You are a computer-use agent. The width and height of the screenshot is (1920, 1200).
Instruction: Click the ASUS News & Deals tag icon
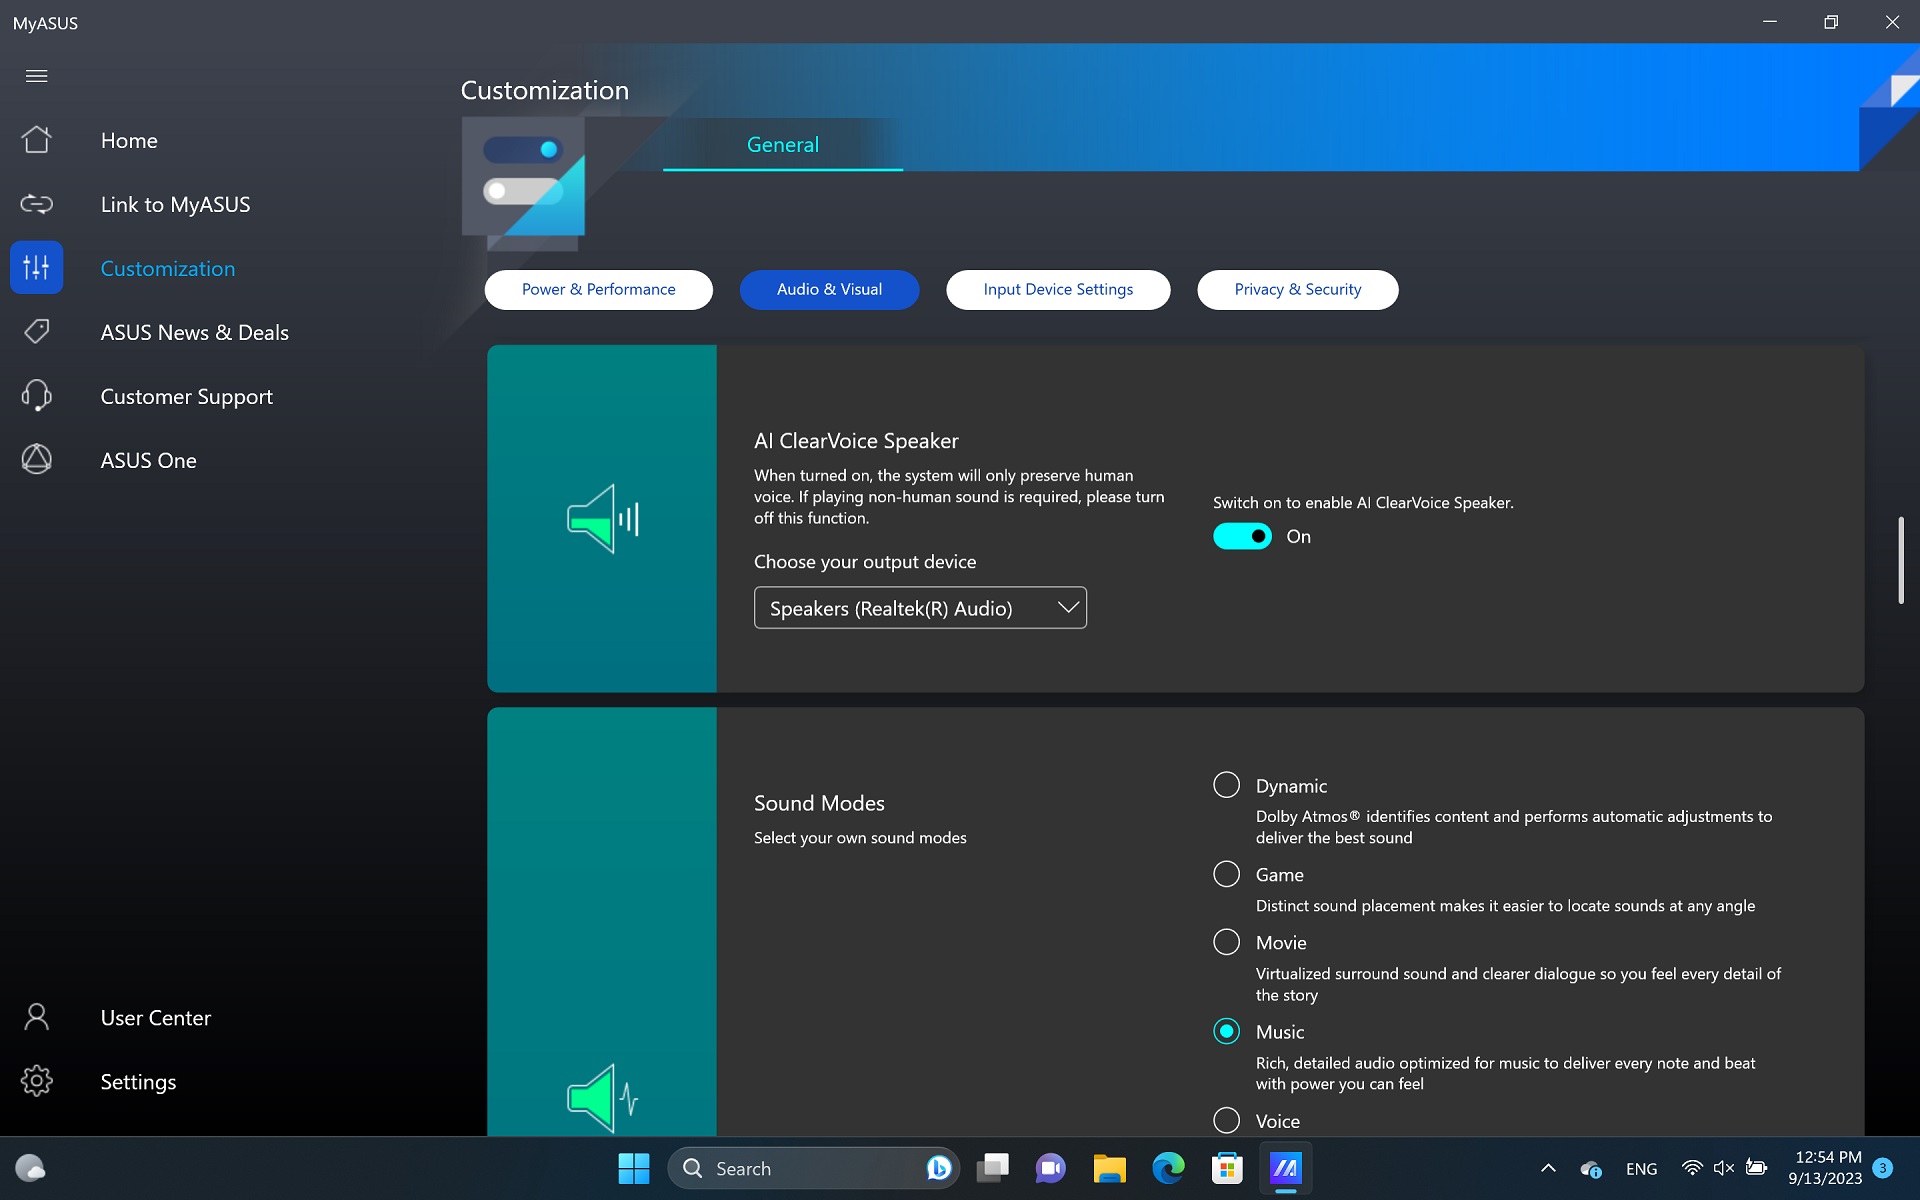click(37, 332)
